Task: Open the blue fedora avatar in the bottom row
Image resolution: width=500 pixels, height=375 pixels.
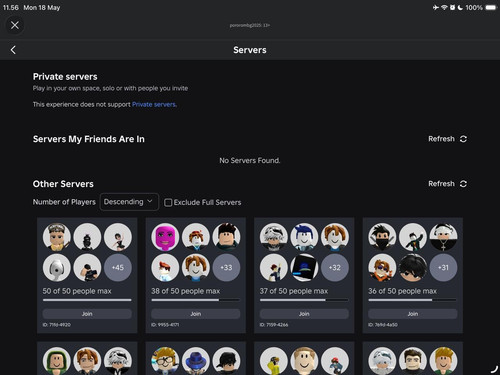Action: (x=196, y=361)
